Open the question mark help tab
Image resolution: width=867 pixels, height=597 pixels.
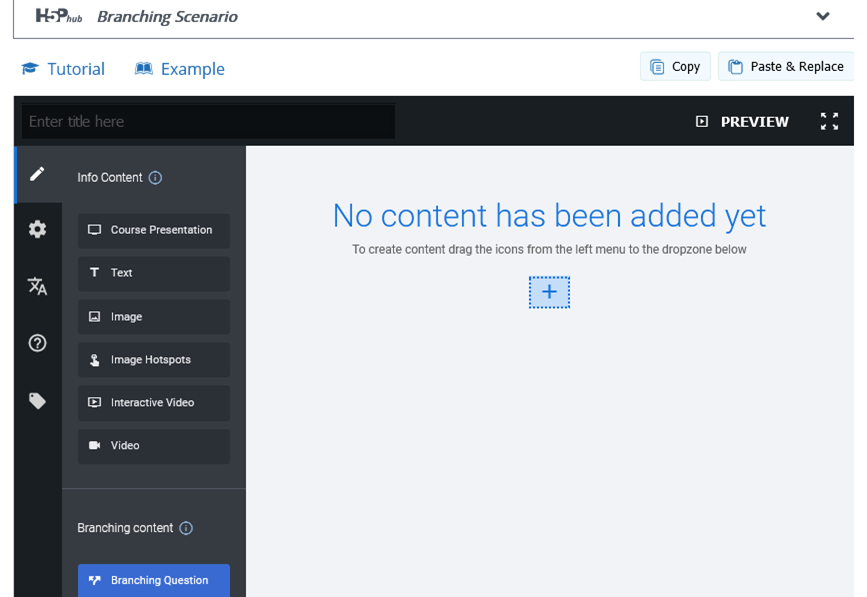[x=37, y=343]
